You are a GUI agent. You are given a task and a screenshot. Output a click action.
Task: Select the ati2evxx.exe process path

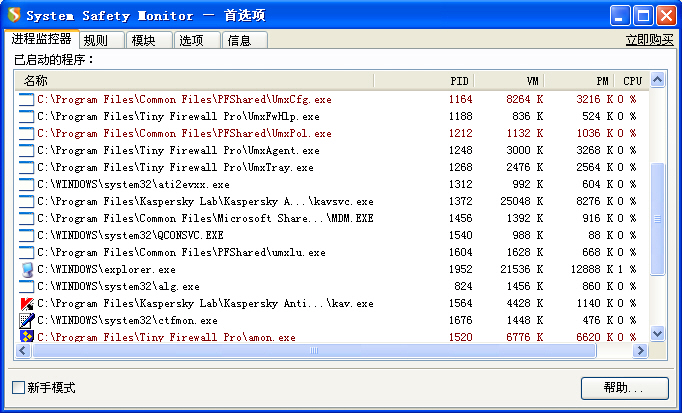133,184
